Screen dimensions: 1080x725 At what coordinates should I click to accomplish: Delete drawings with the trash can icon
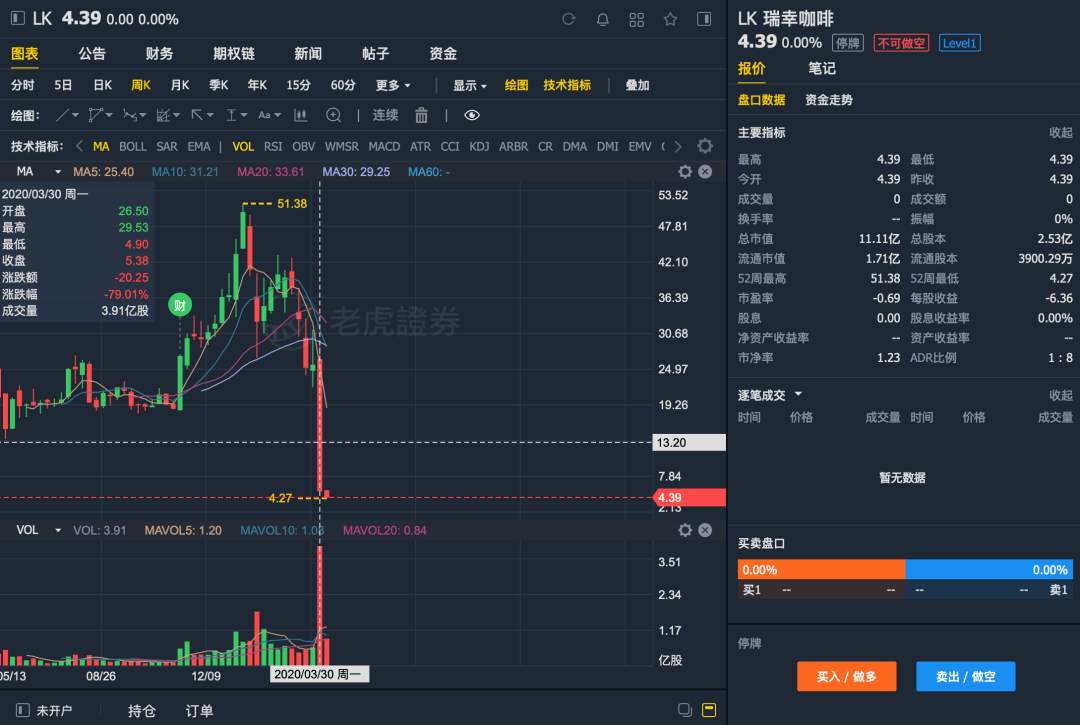click(421, 115)
